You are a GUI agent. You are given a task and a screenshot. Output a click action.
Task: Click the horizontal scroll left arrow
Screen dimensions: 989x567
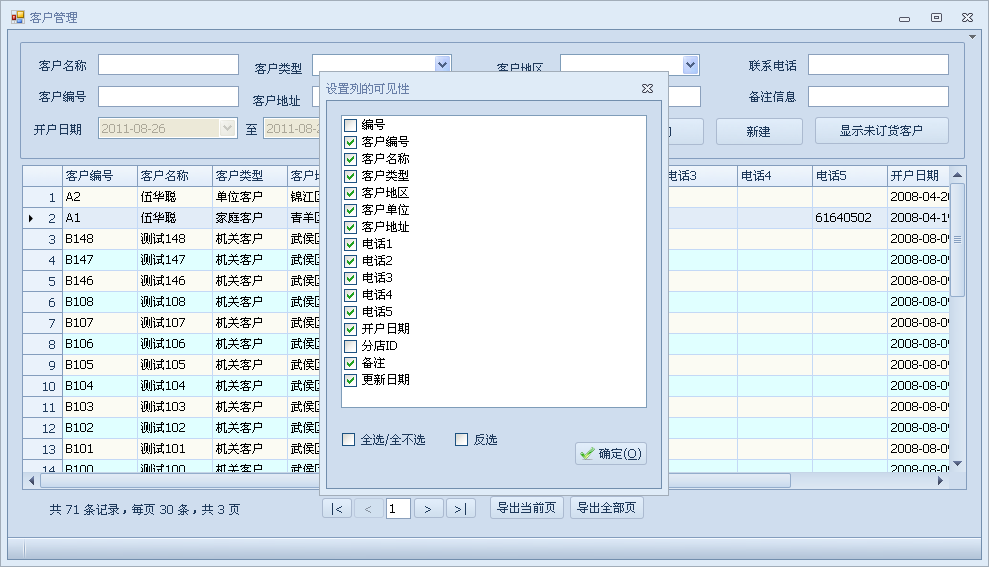(x=32, y=481)
